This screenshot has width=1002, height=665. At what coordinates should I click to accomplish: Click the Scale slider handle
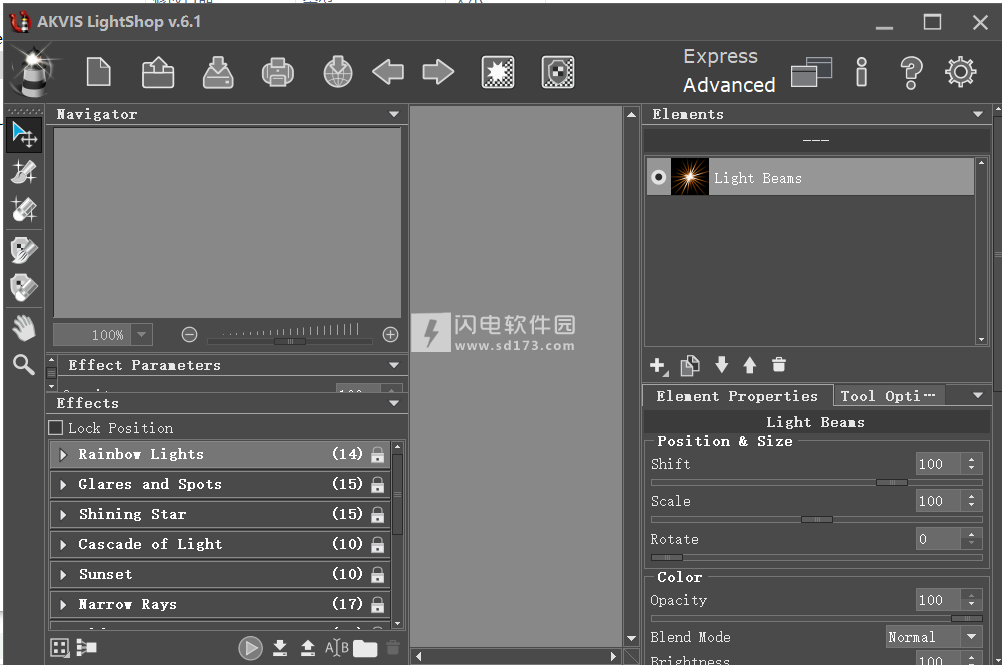tap(816, 519)
